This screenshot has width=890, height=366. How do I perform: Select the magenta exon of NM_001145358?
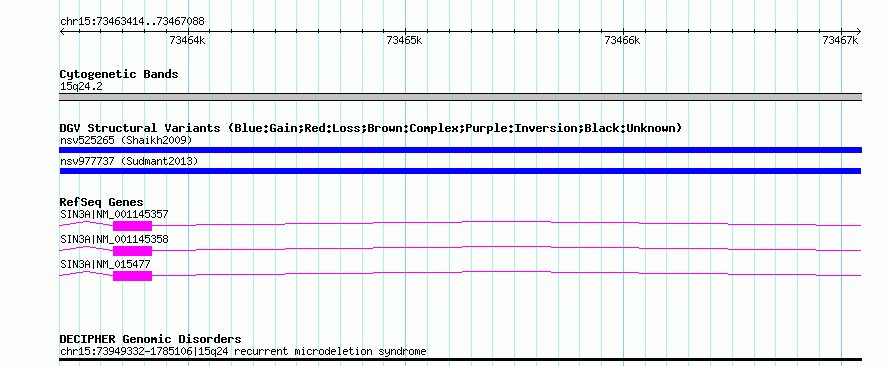pyautogui.click(x=133, y=251)
